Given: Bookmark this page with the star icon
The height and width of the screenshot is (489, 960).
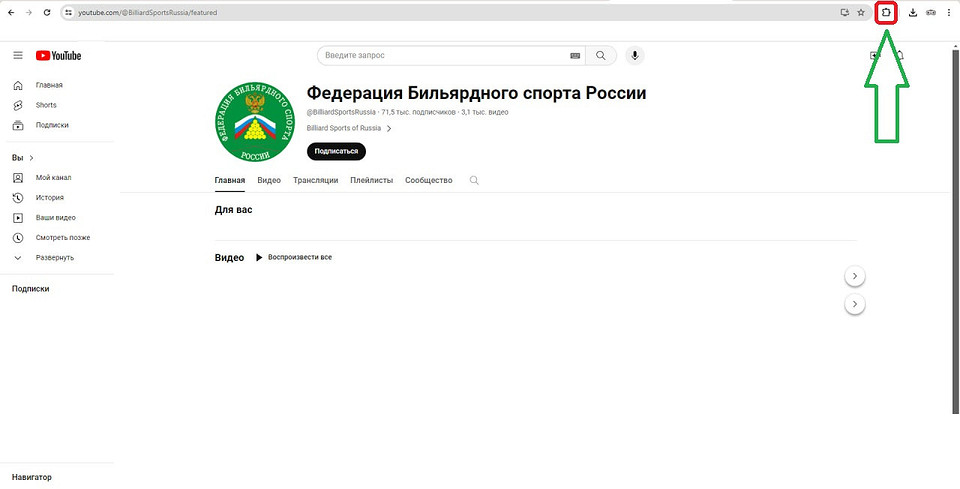Looking at the screenshot, I should point(861,12).
